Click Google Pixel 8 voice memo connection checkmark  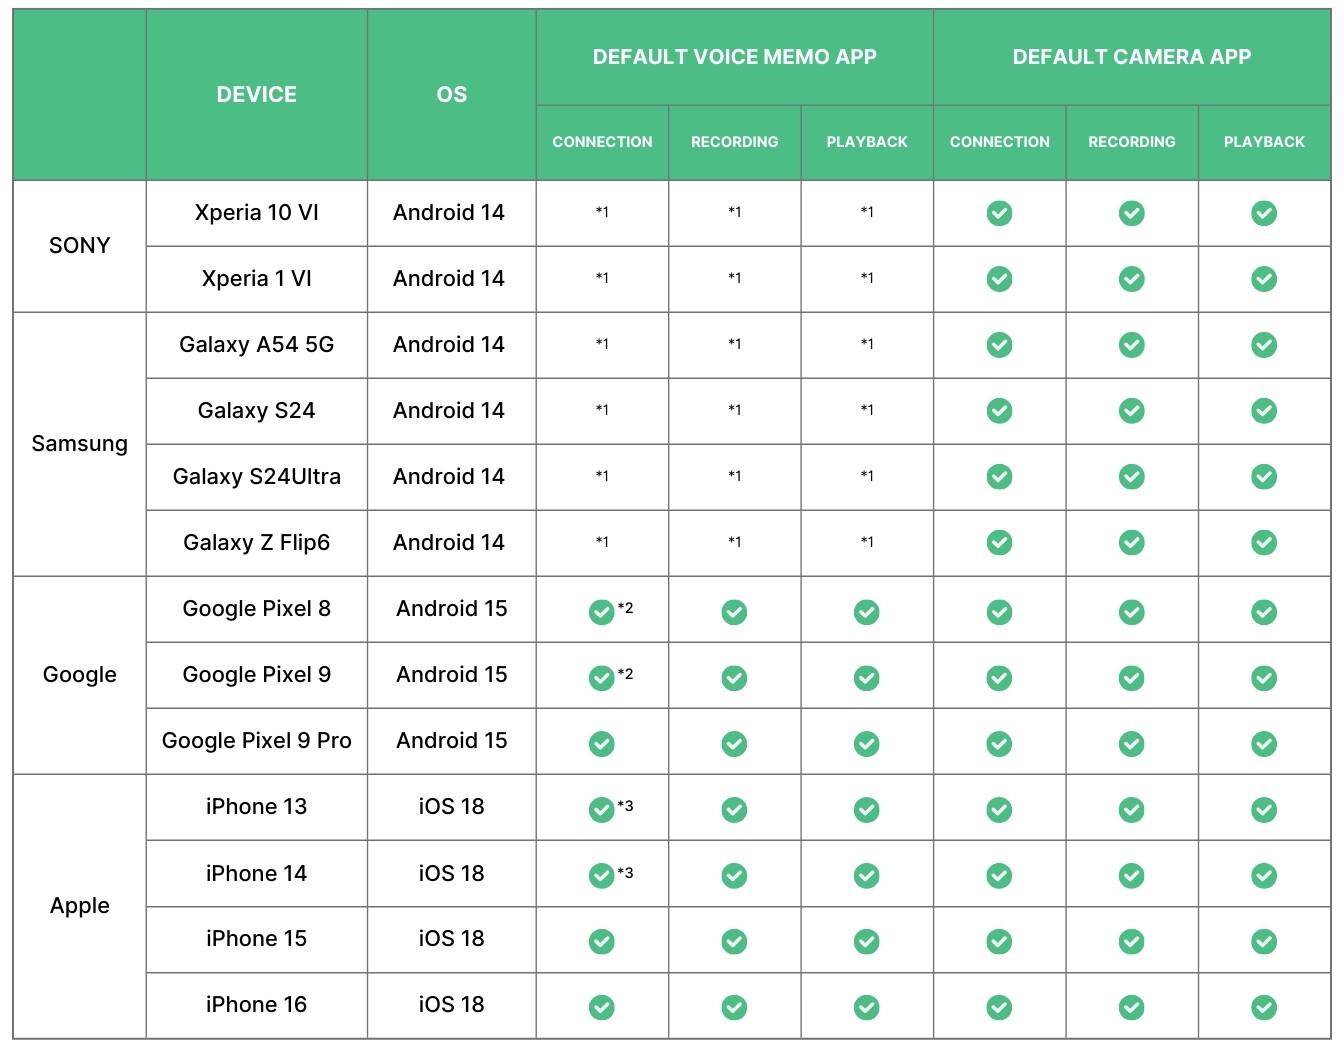(601, 612)
